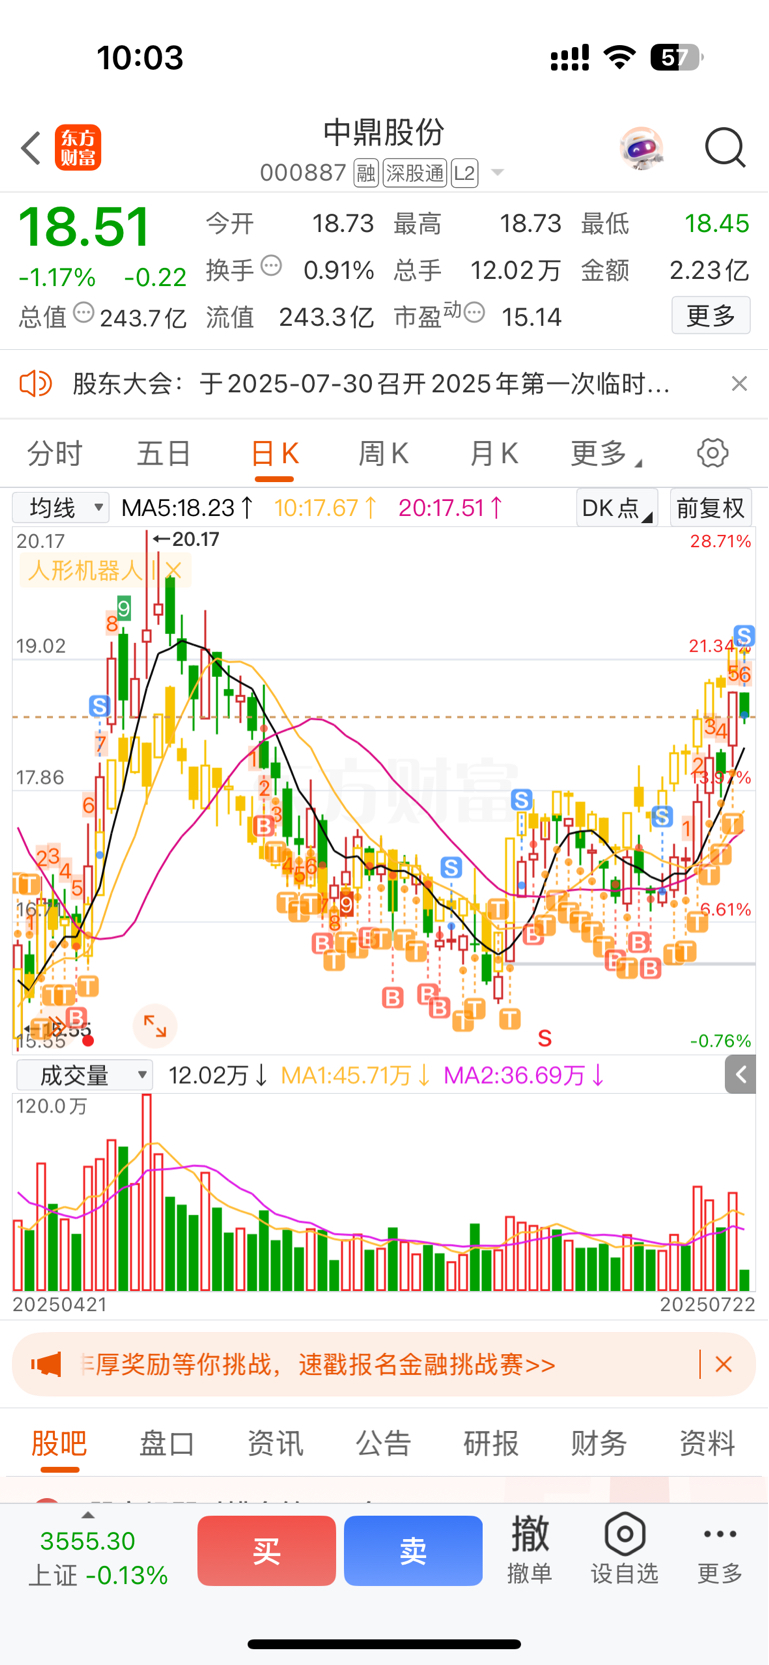This screenshot has width=769, height=1665.
Task: Switch to 资讯 tab
Action: 275,1443
